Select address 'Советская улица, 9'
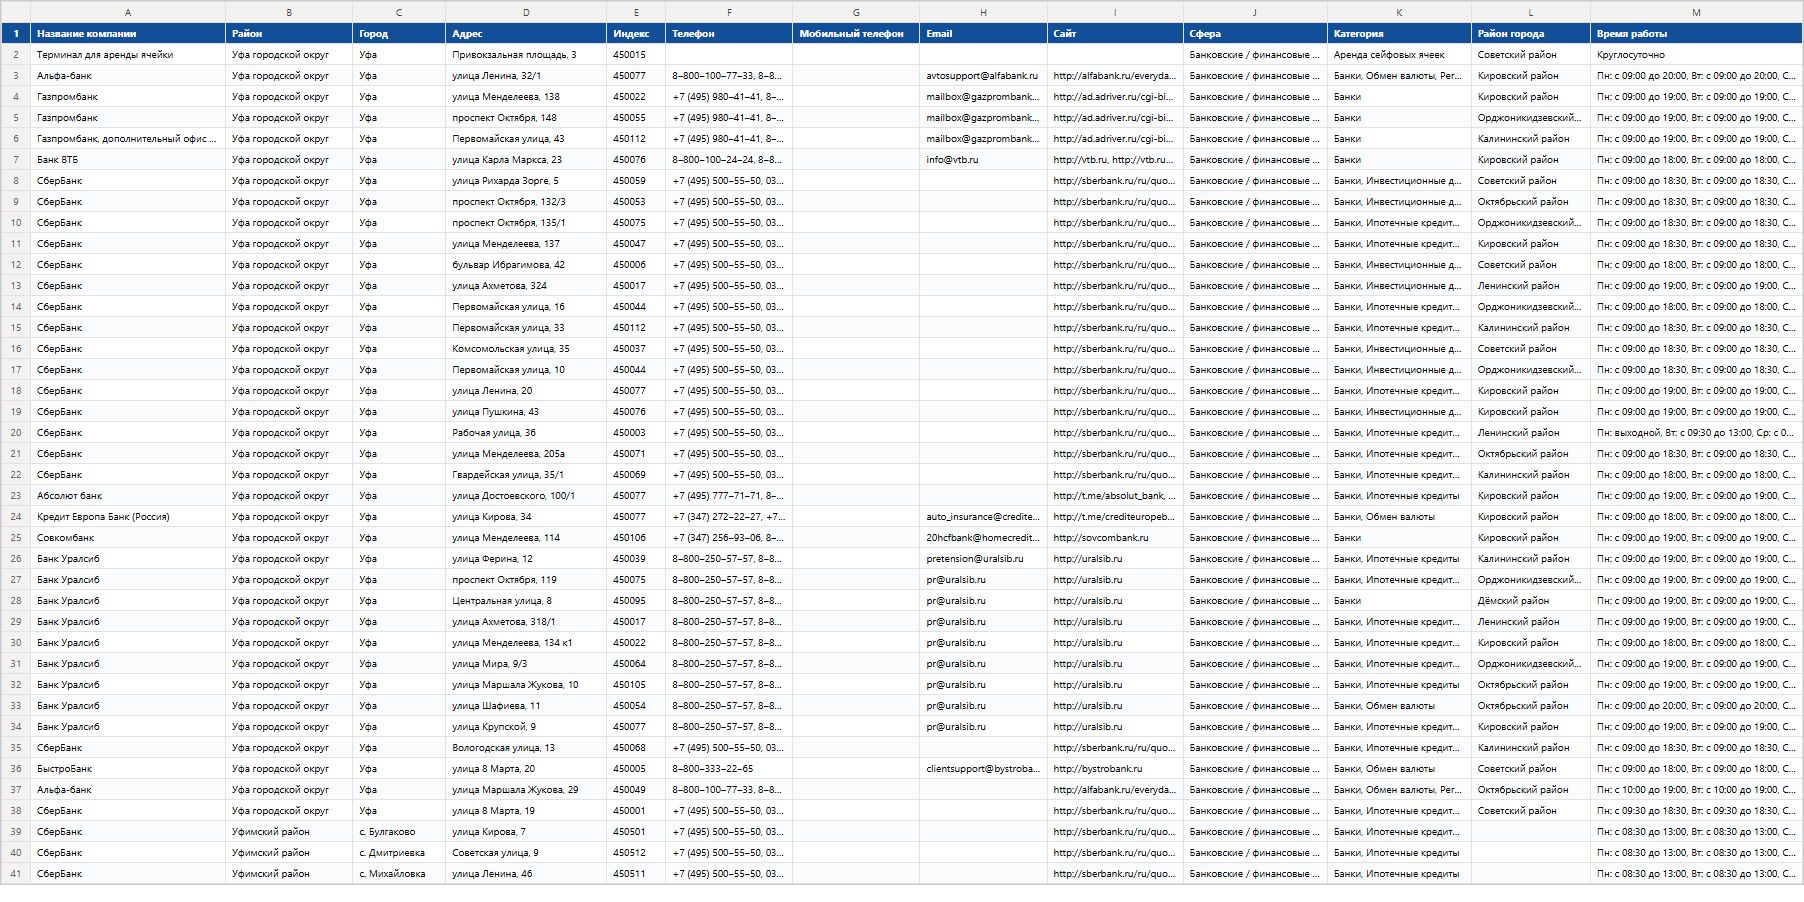 pos(526,853)
